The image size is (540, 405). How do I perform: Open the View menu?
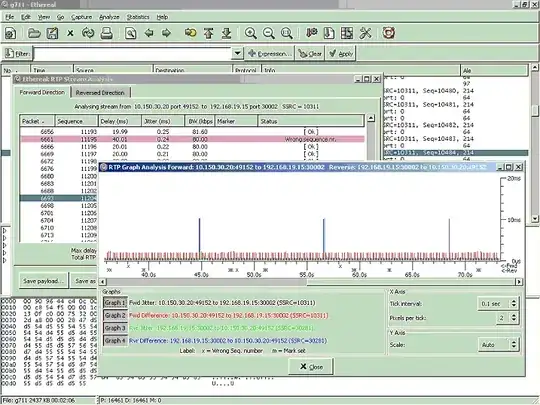[x=44, y=17]
